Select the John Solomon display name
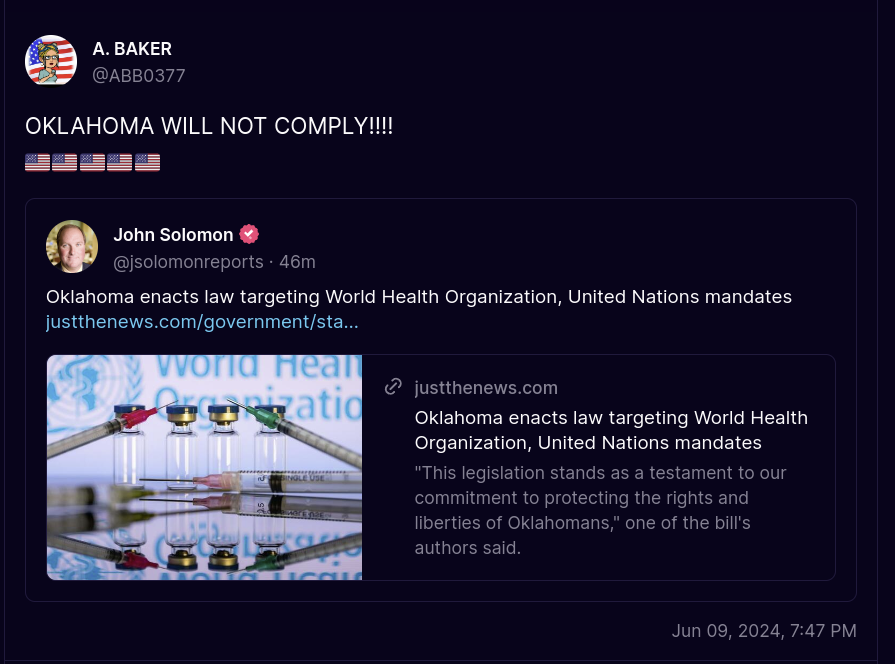This screenshot has width=895, height=664. (173, 234)
